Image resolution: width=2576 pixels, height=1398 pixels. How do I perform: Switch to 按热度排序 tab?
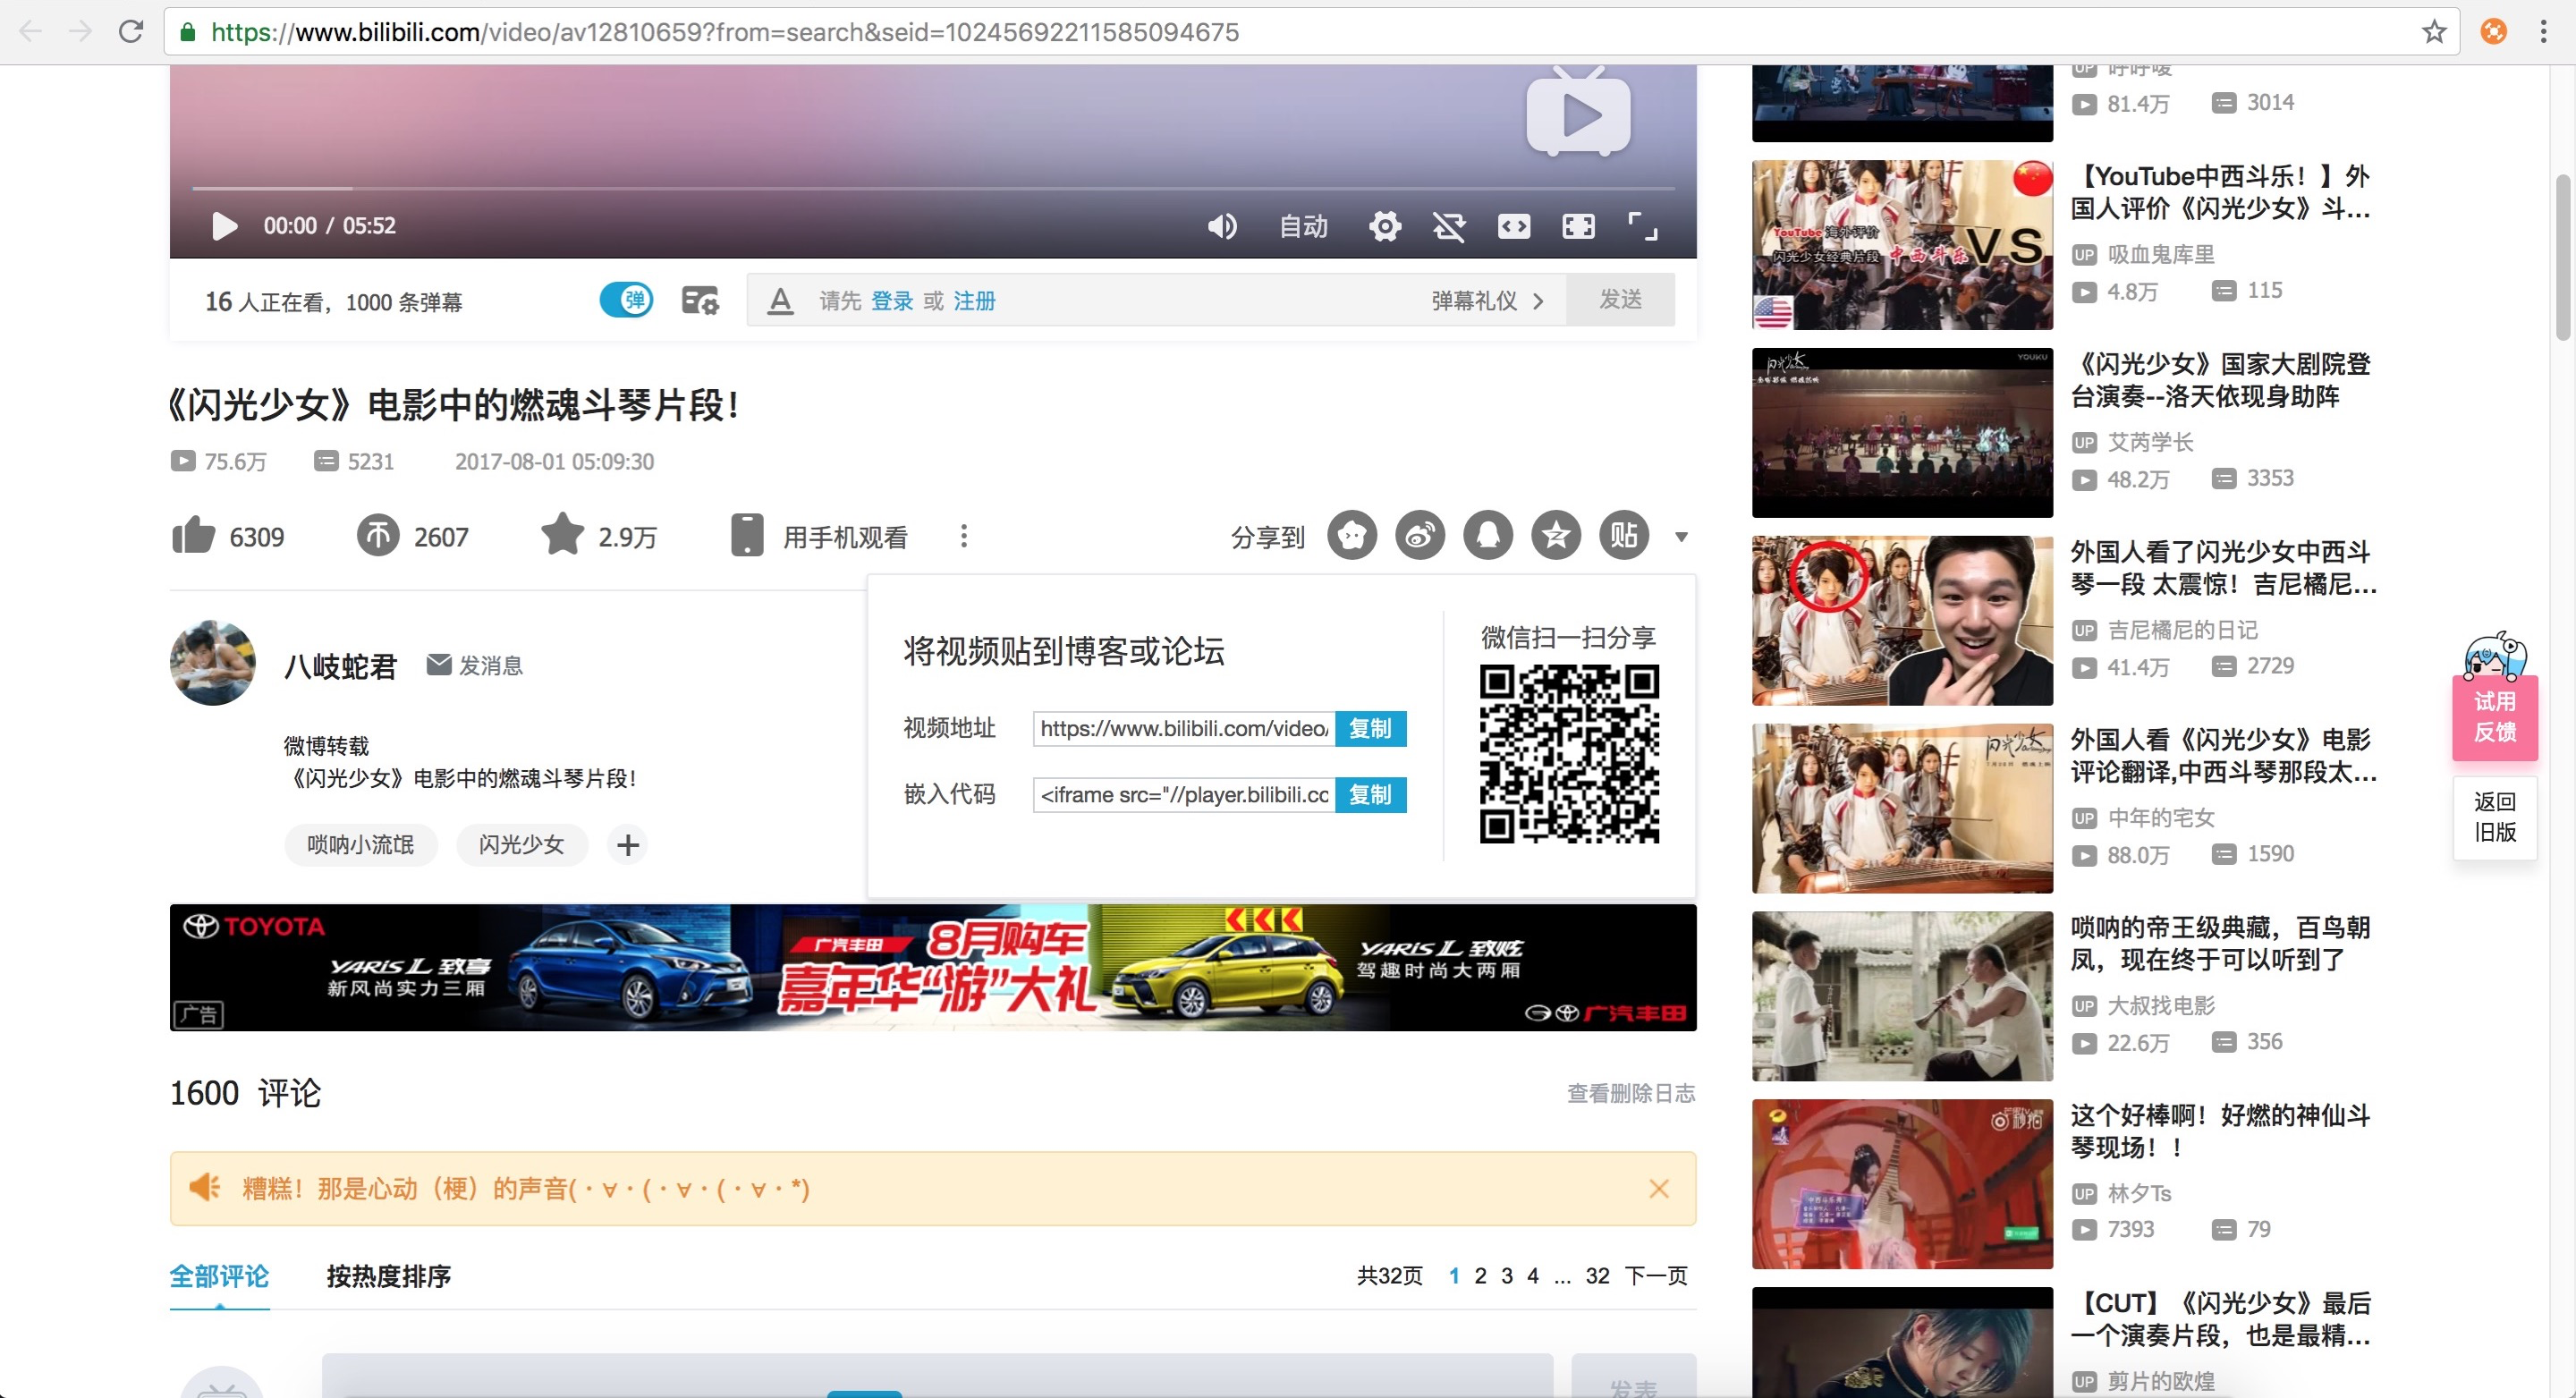(388, 1276)
